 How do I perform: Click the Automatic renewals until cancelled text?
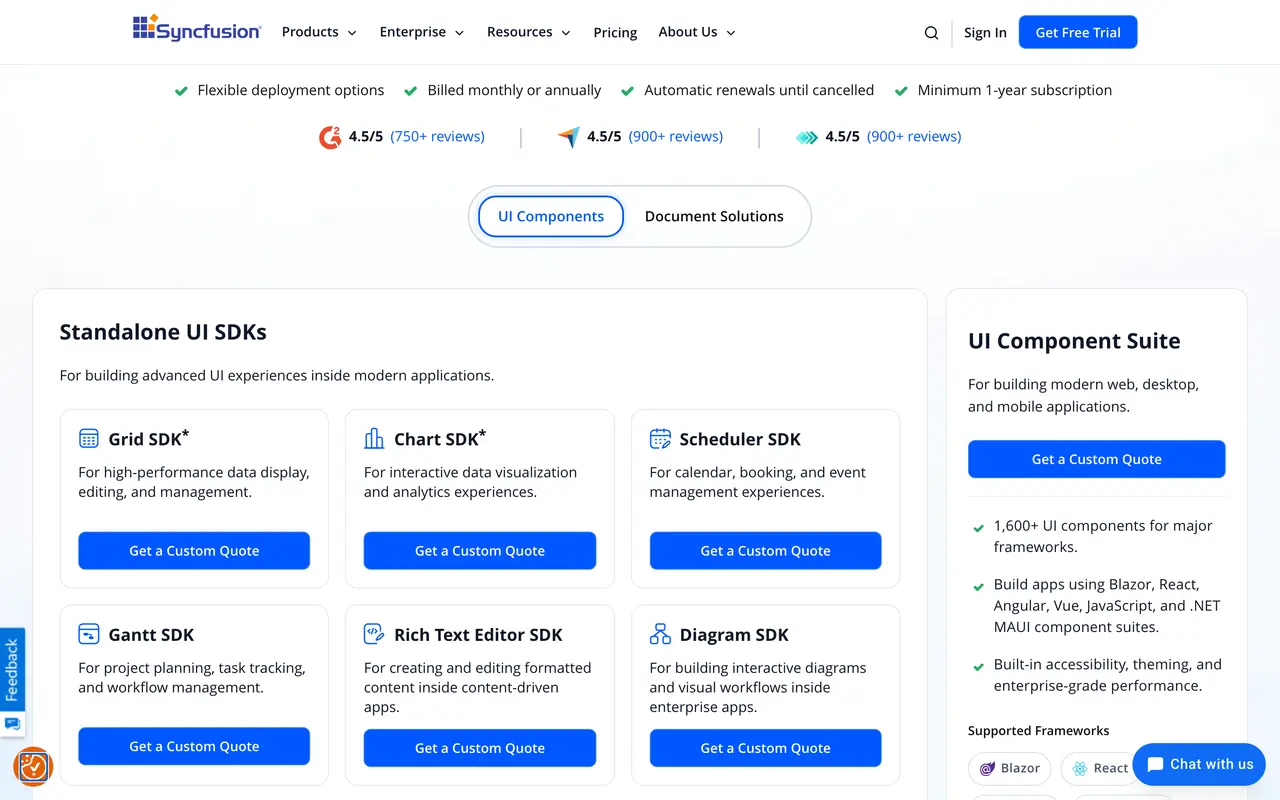coord(759,90)
